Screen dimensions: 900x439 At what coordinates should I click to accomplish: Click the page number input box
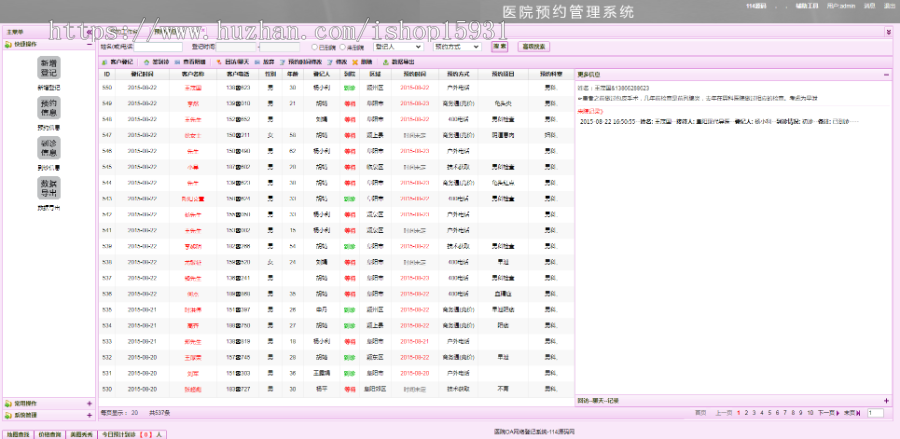point(876,413)
